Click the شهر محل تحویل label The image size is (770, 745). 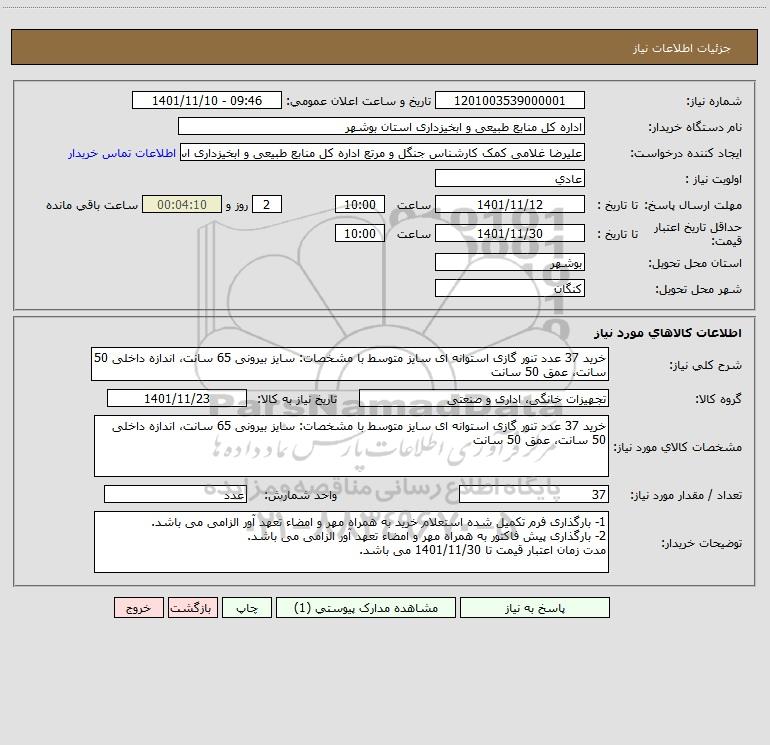click(x=698, y=290)
